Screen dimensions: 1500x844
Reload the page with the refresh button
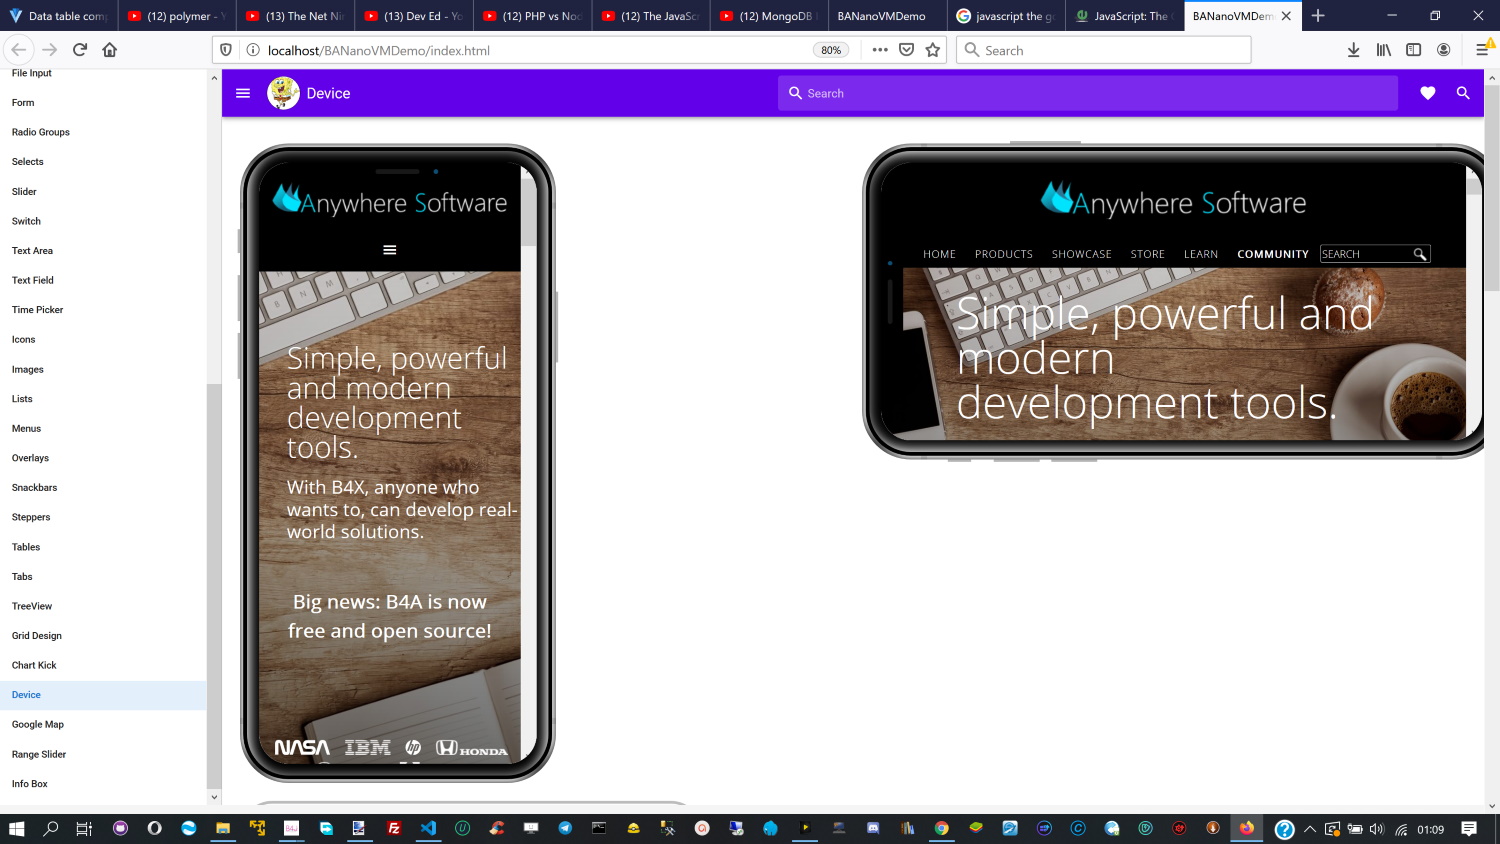[x=80, y=50]
